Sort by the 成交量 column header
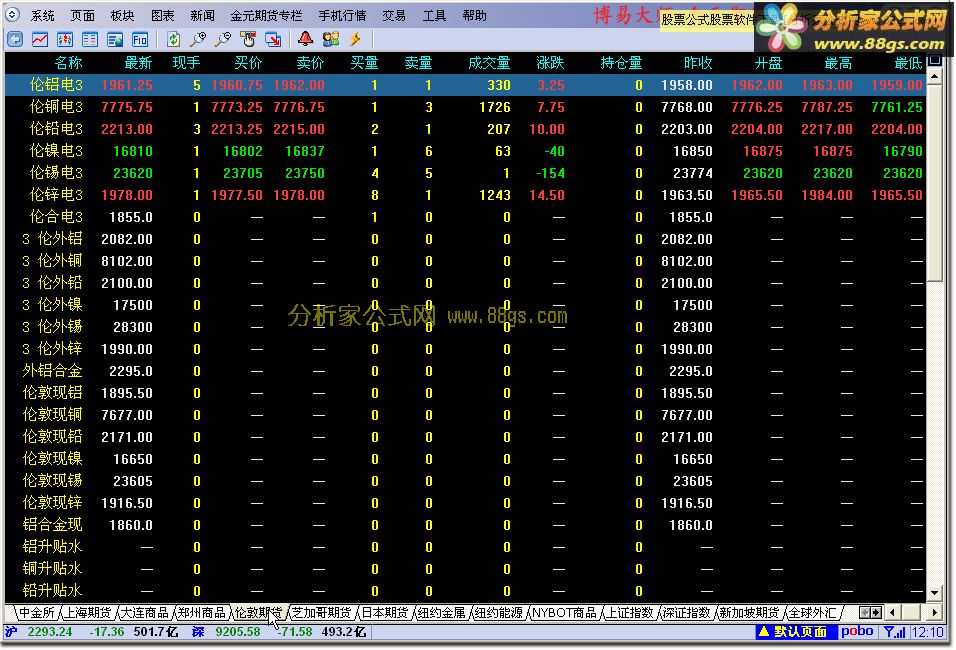This screenshot has height=650, width=956. (x=489, y=62)
